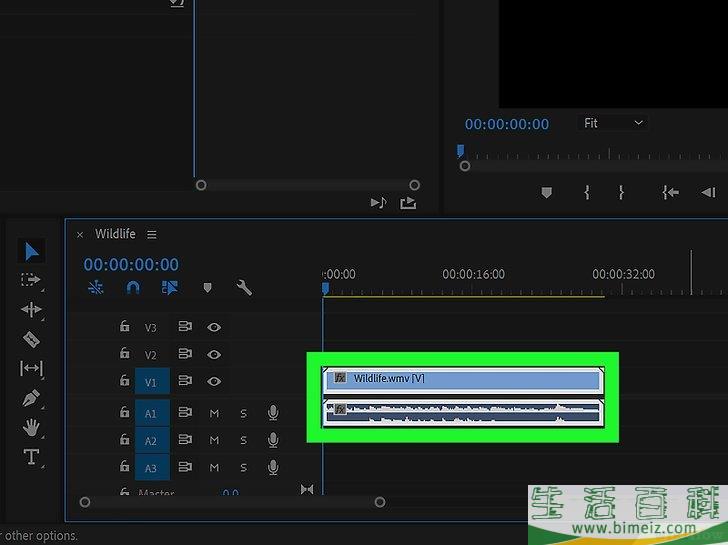This screenshot has width=728, height=545.
Task: Solo audio track A2
Action: (x=243, y=440)
